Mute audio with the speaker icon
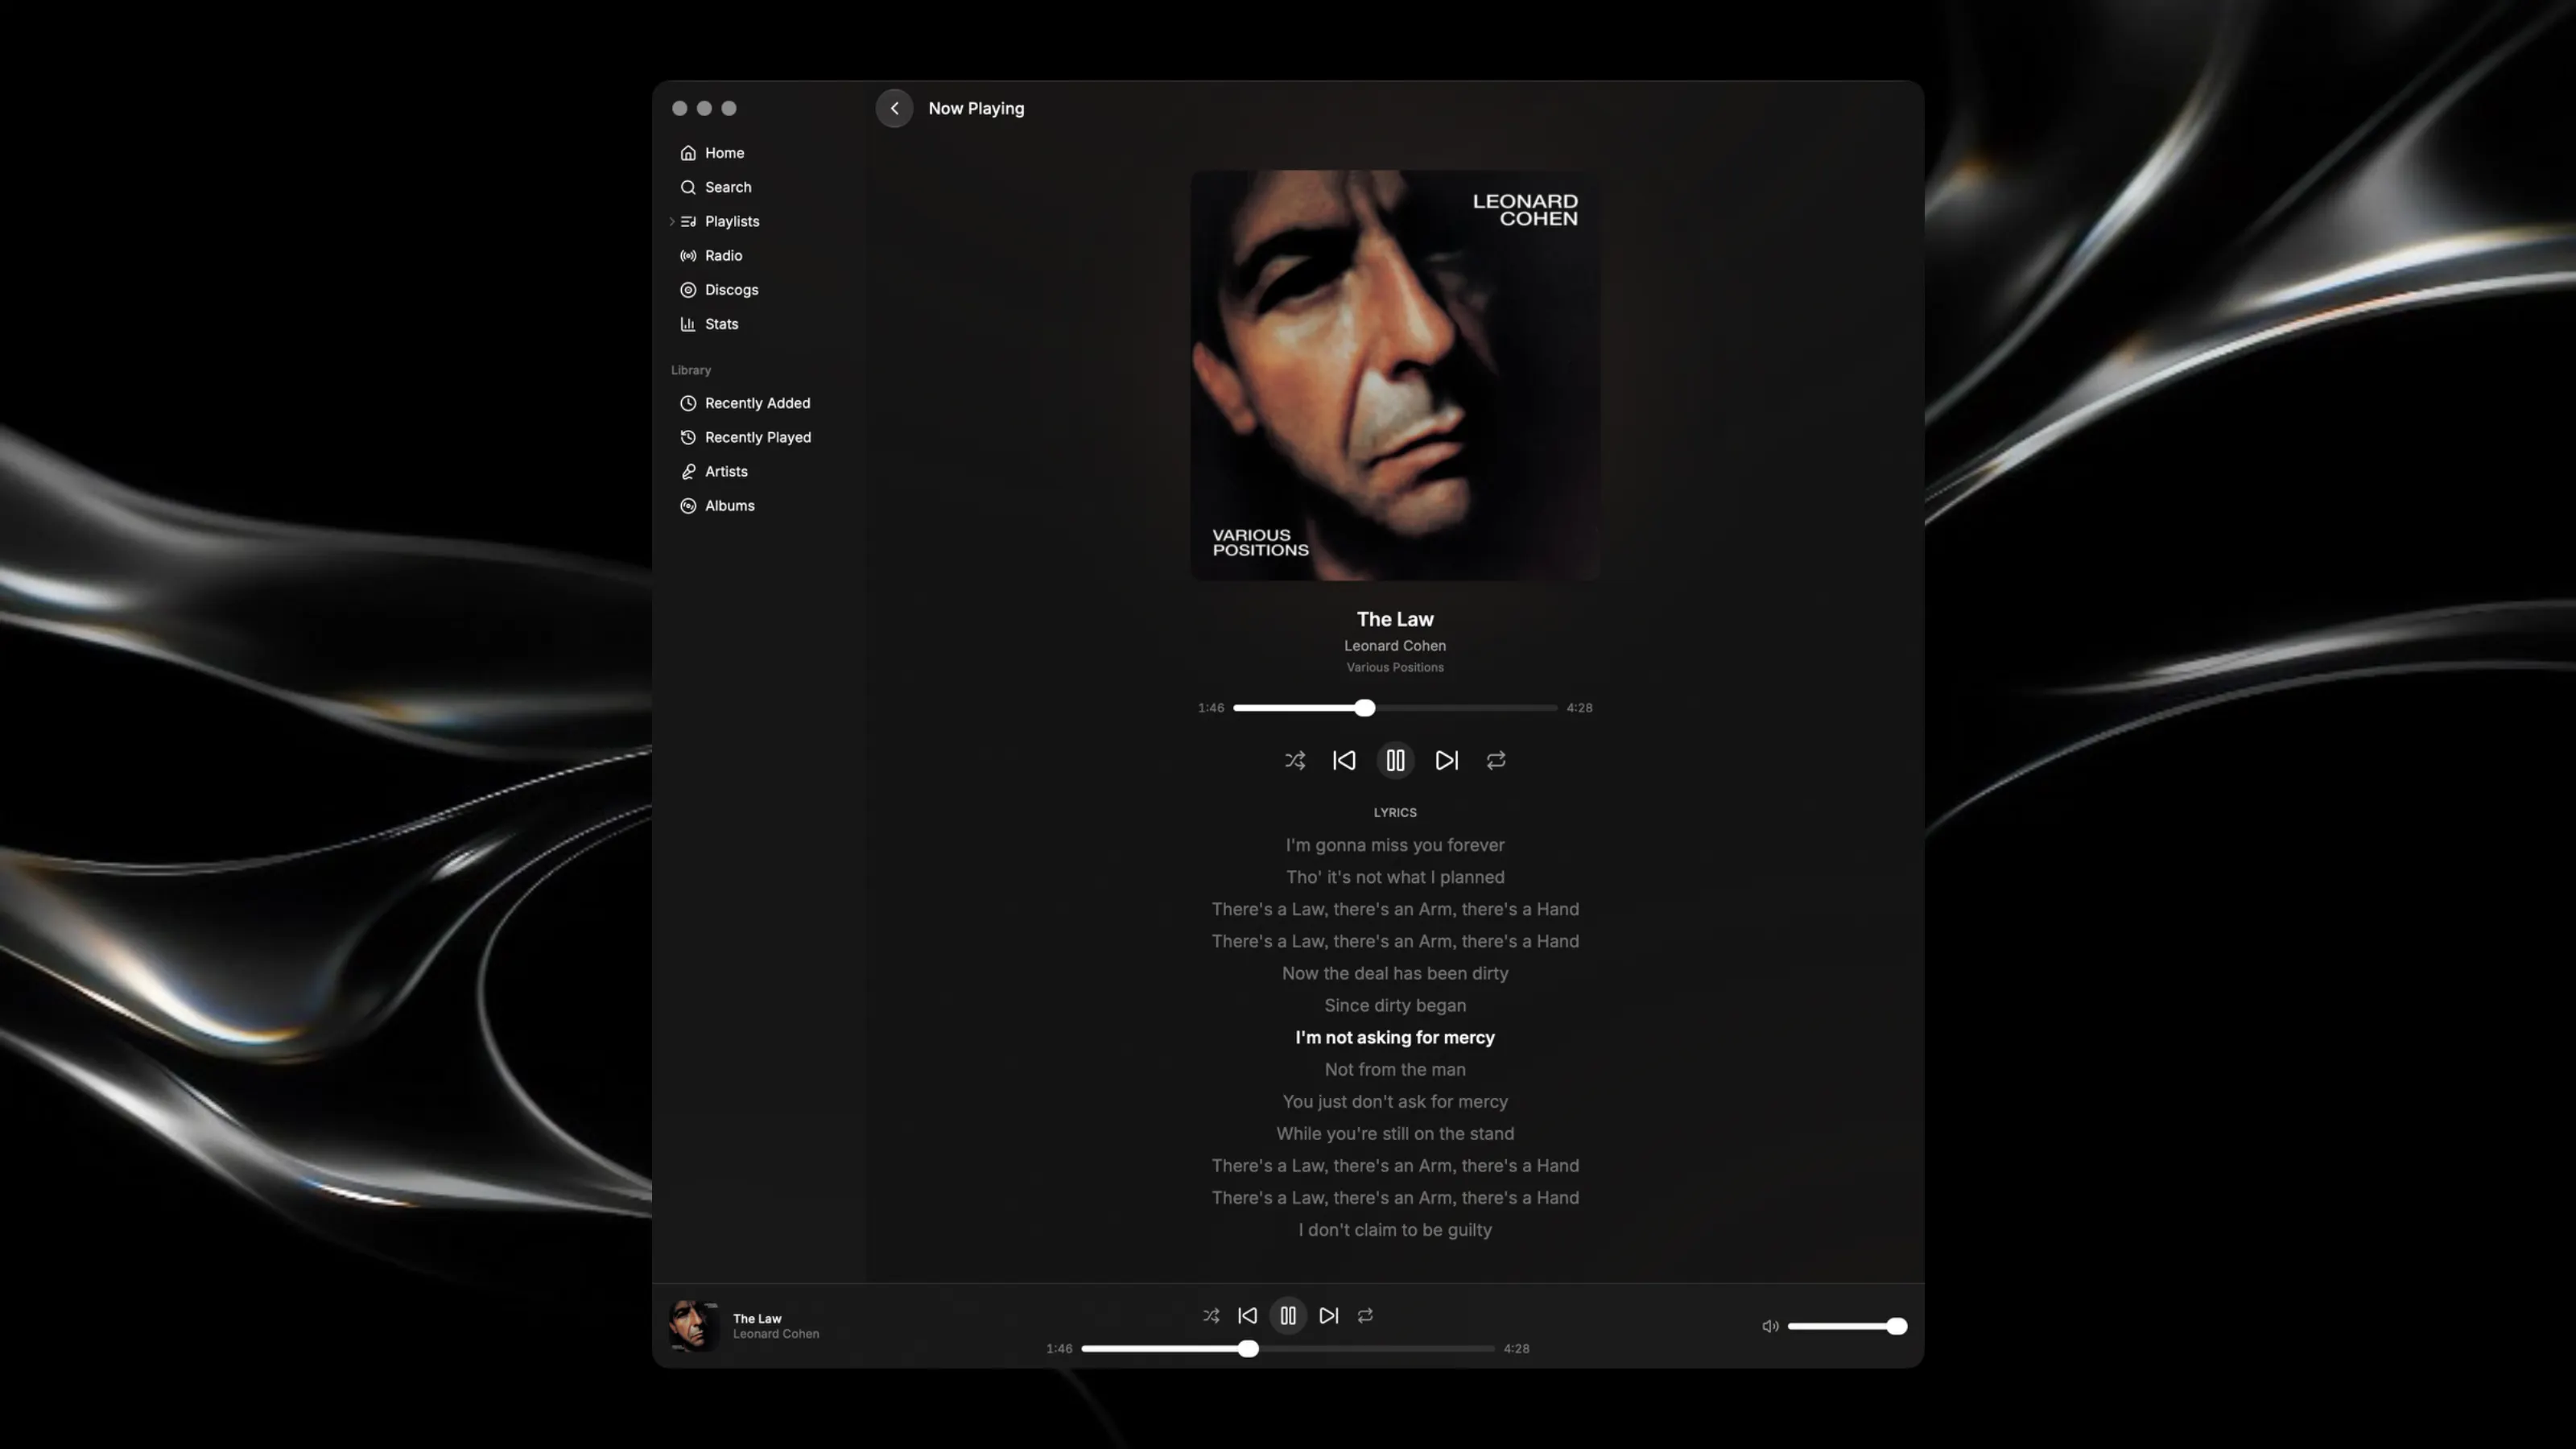The width and height of the screenshot is (2576, 1449). click(x=1770, y=1327)
